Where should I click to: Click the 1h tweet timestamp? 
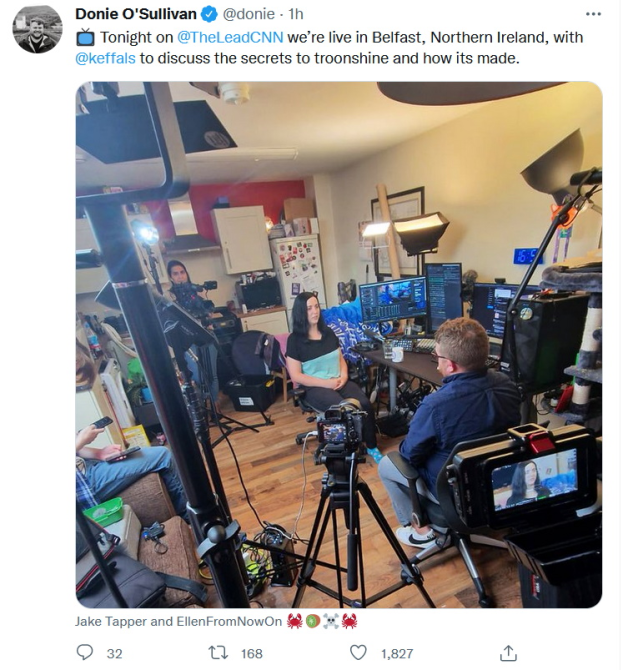tap(296, 14)
